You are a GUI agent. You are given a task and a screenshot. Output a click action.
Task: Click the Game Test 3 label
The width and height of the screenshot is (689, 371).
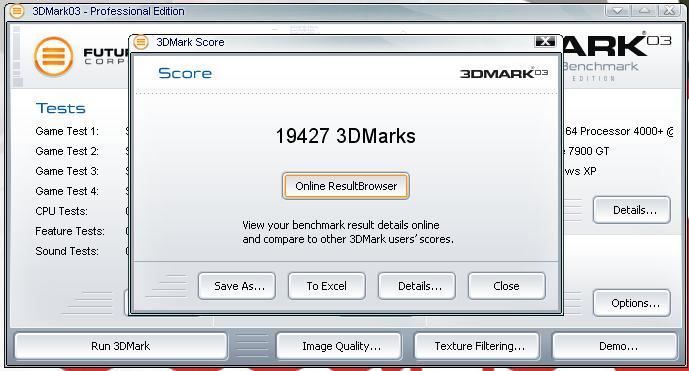(x=67, y=171)
